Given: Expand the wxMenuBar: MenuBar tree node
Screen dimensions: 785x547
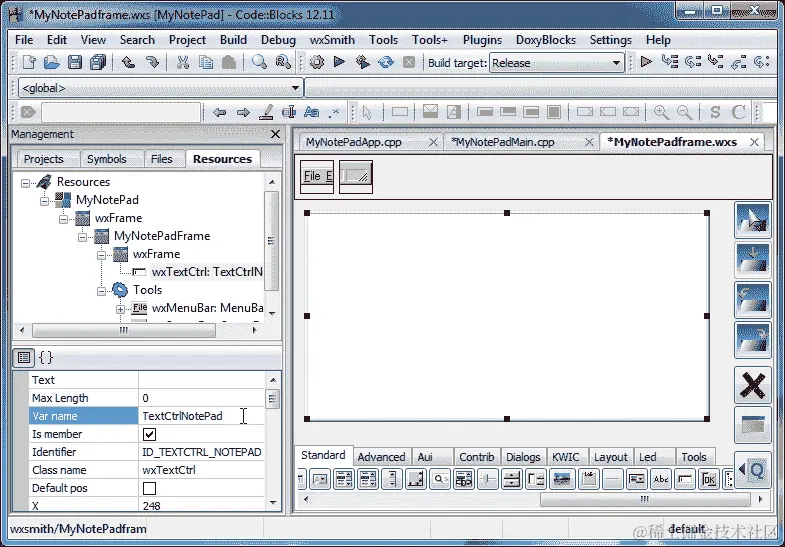Looking at the screenshot, I should [x=120, y=309].
